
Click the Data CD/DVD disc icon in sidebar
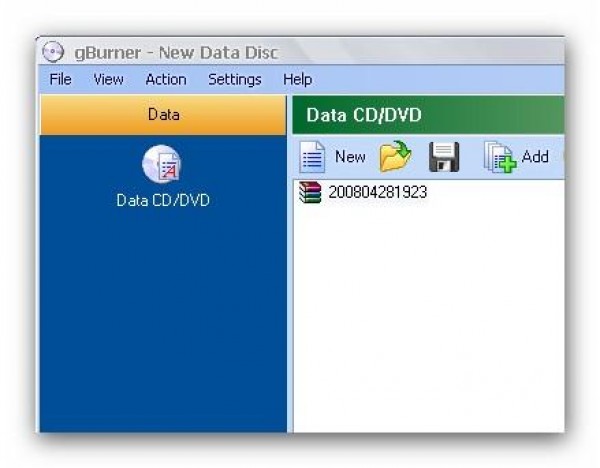(161, 165)
